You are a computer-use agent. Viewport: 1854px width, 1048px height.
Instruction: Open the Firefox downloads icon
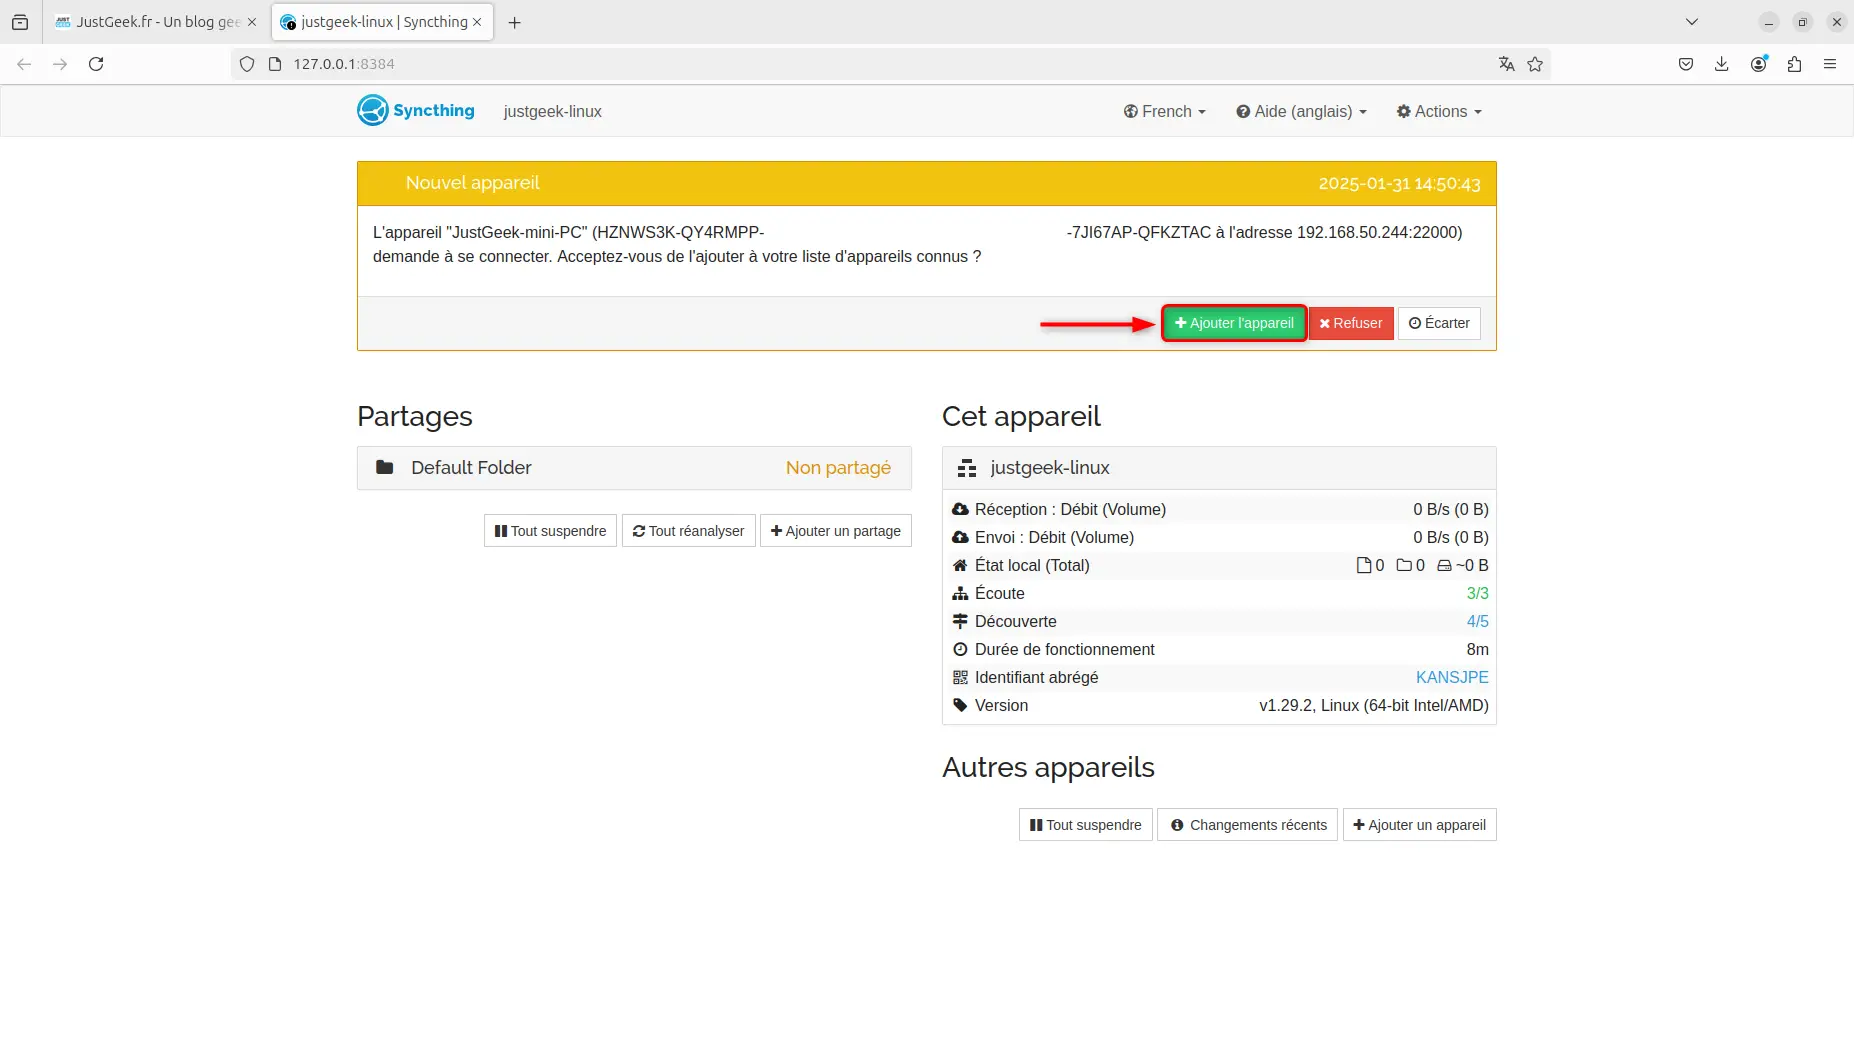1721,64
